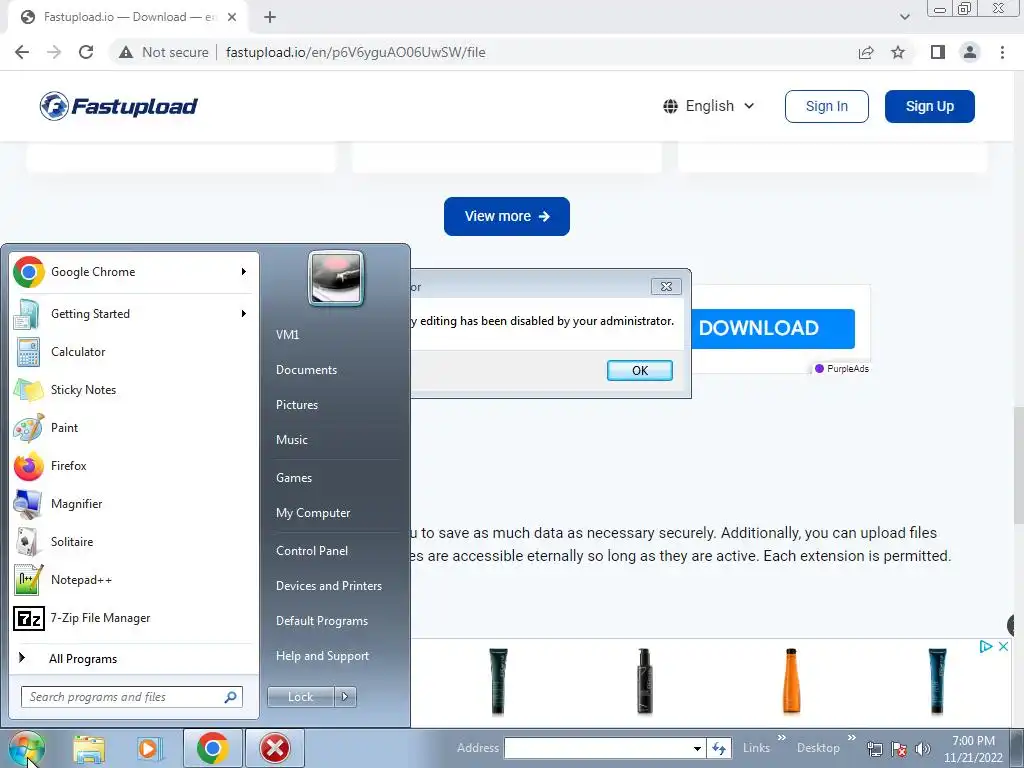Close the bottom advertisement banner
Image resolution: width=1024 pixels, height=768 pixels.
click(x=1004, y=647)
